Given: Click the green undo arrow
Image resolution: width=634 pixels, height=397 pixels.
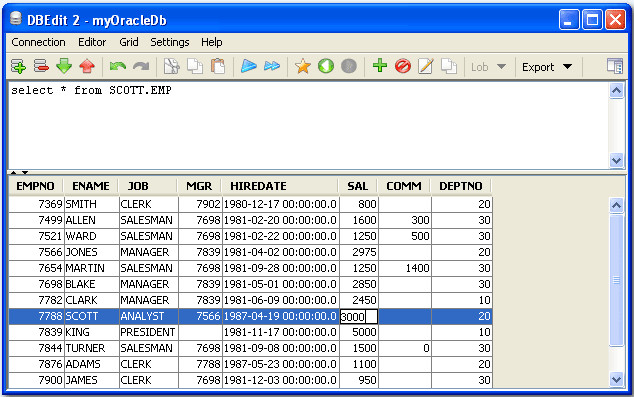Looking at the screenshot, I should 118,66.
